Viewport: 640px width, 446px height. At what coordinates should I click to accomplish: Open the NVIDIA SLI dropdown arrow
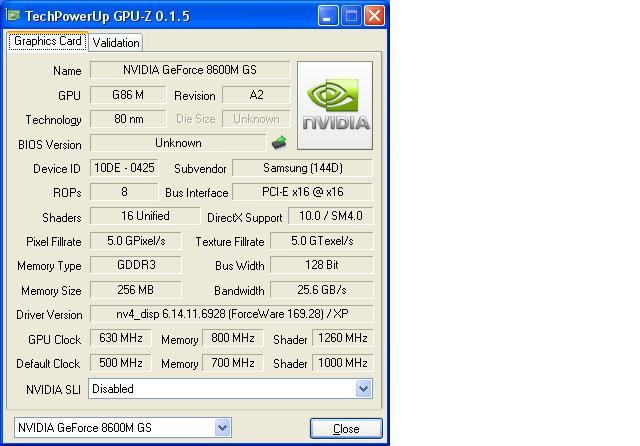363,388
